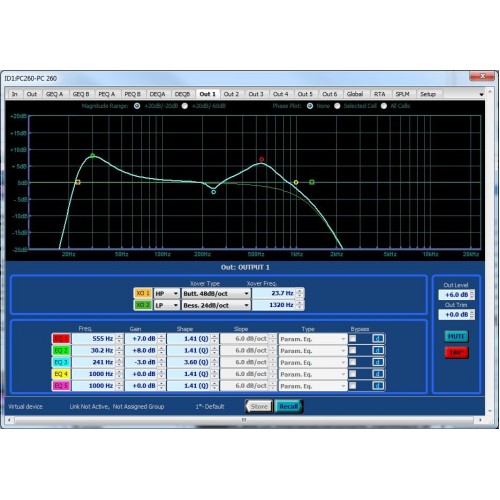This screenshot has width=500, height=500.
Task: Open EQ 3 Param. Eq. type dropdown
Action: tap(313, 362)
